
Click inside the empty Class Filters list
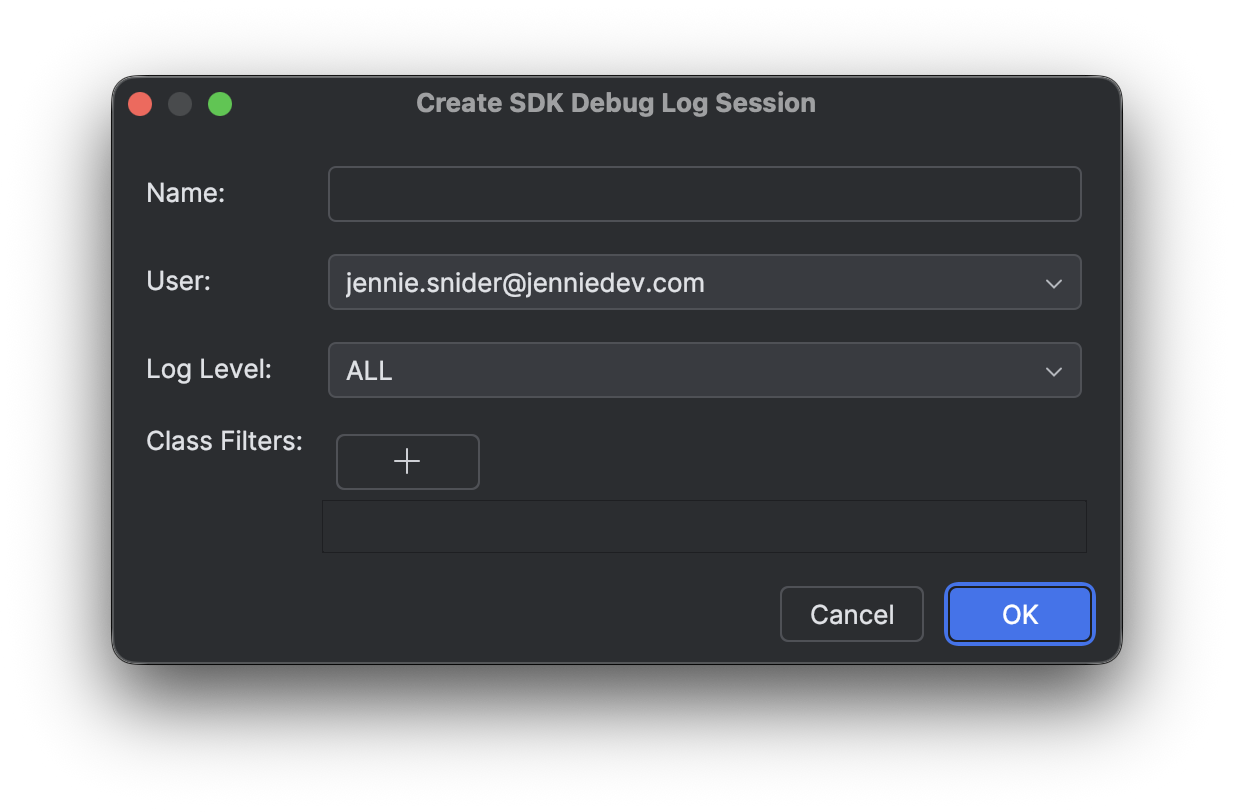[704, 526]
